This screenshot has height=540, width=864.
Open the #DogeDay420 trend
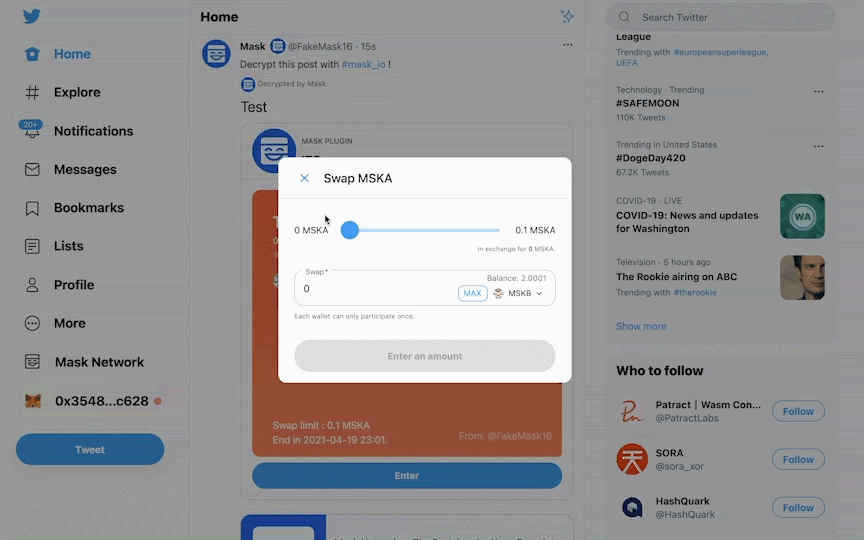tap(651, 158)
